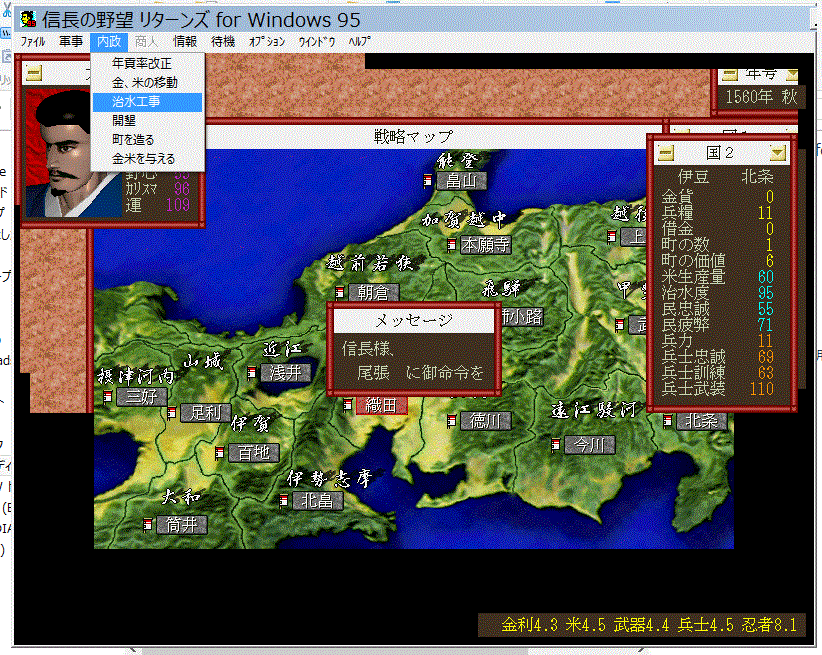Open the 軍事 menu
This screenshot has height=655, width=822.
71,42
